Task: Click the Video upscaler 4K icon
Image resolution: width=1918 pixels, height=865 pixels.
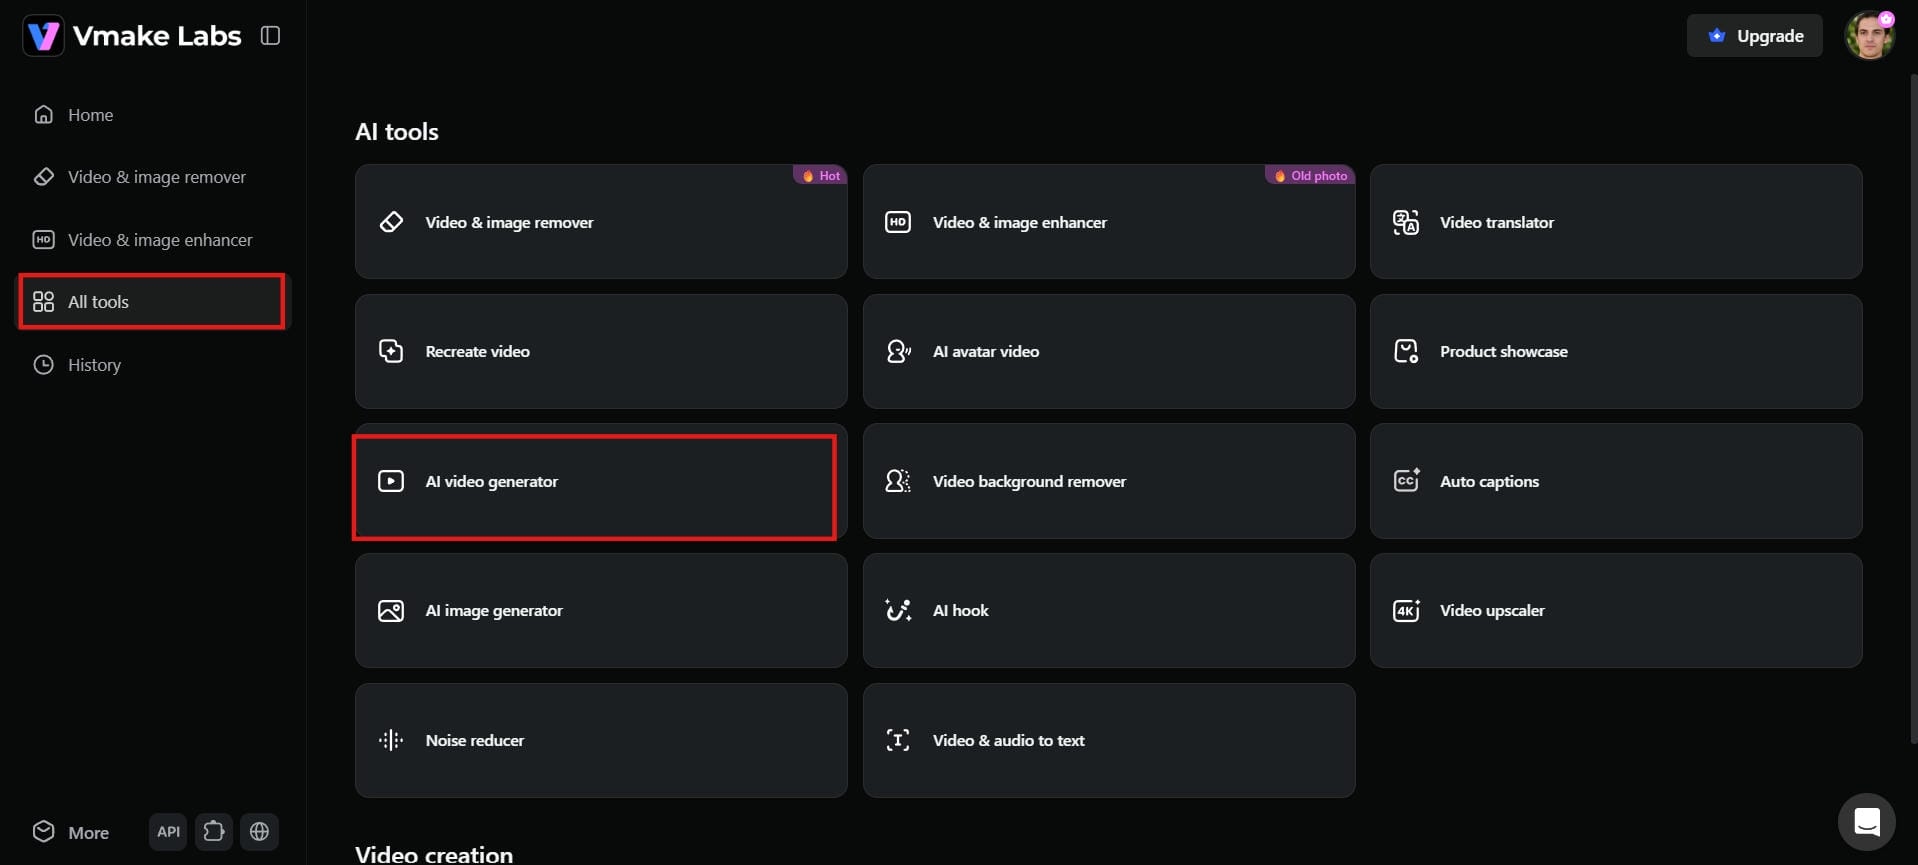Action: [1406, 610]
